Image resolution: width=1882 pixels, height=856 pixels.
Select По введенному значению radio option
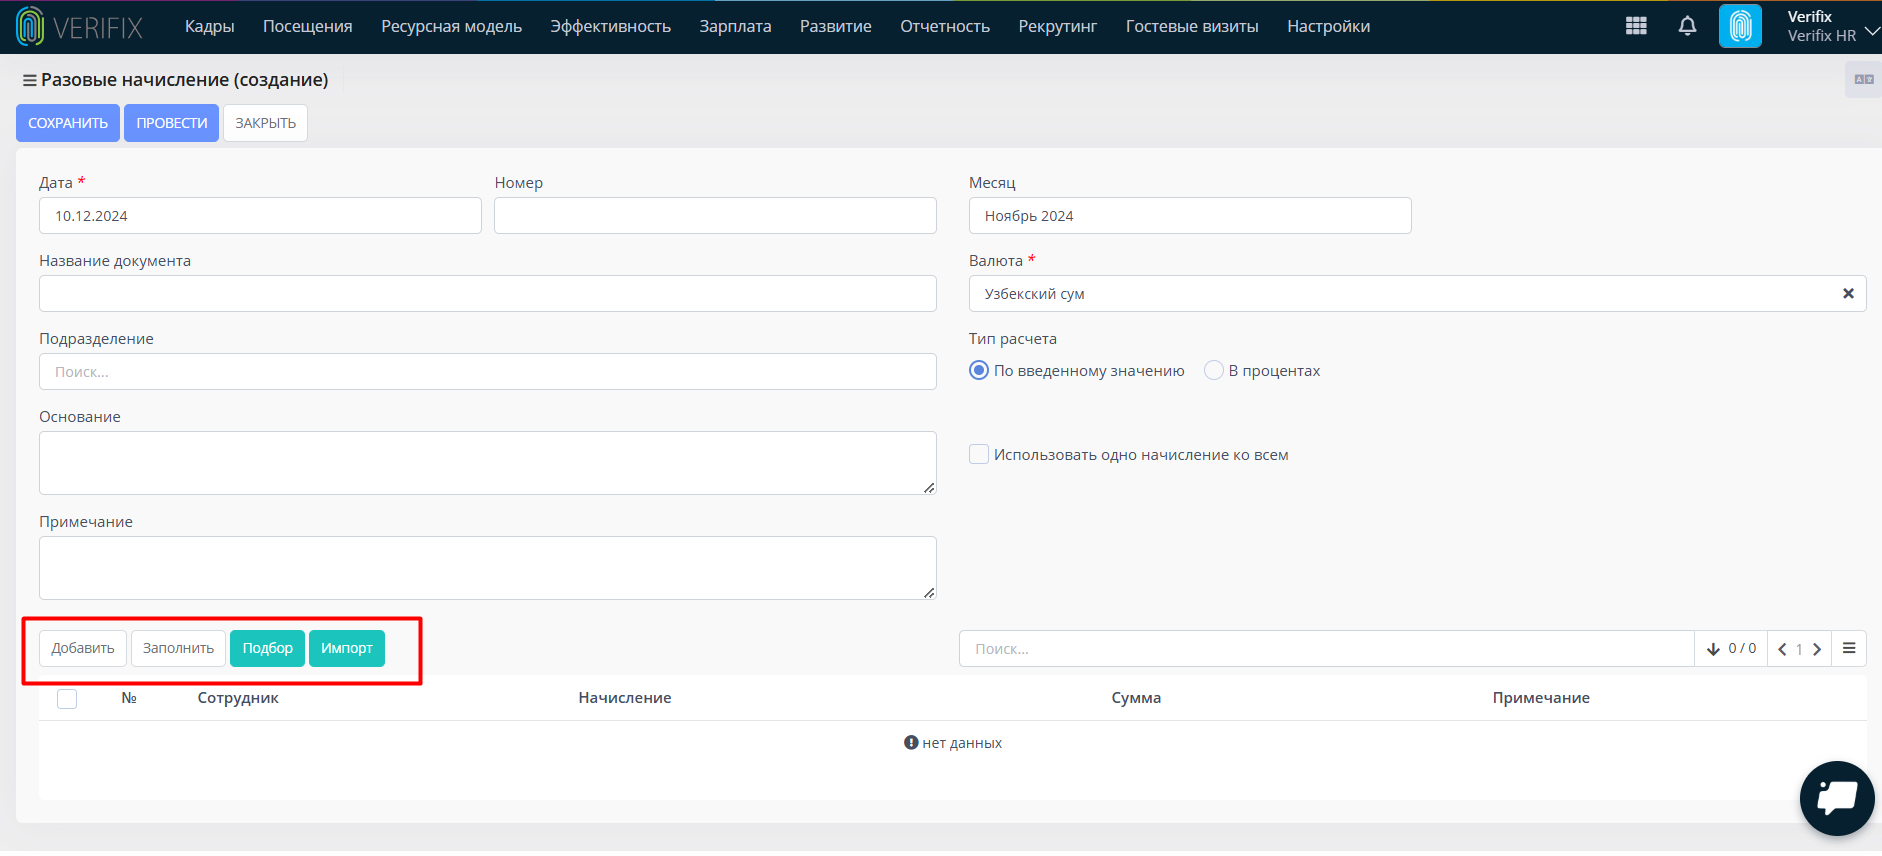click(979, 371)
